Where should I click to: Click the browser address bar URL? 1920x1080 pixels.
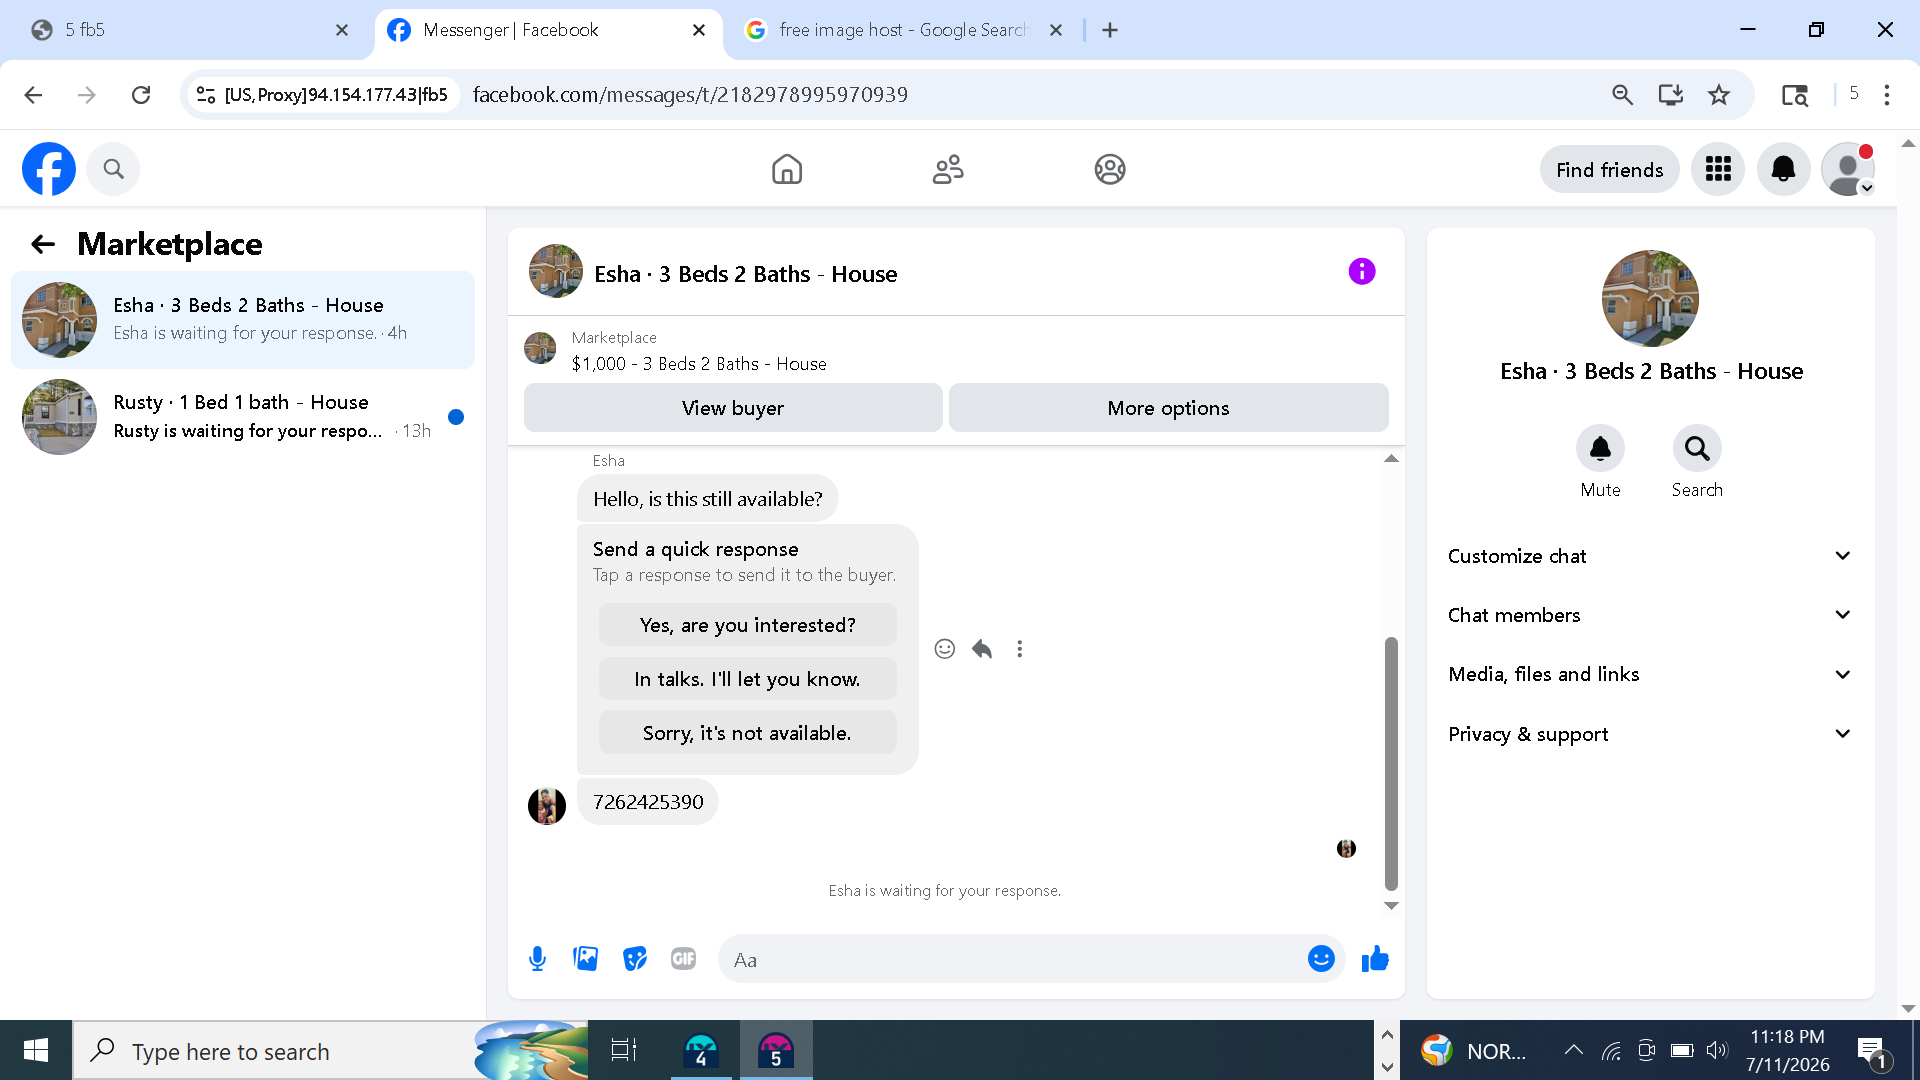pyautogui.click(x=690, y=95)
